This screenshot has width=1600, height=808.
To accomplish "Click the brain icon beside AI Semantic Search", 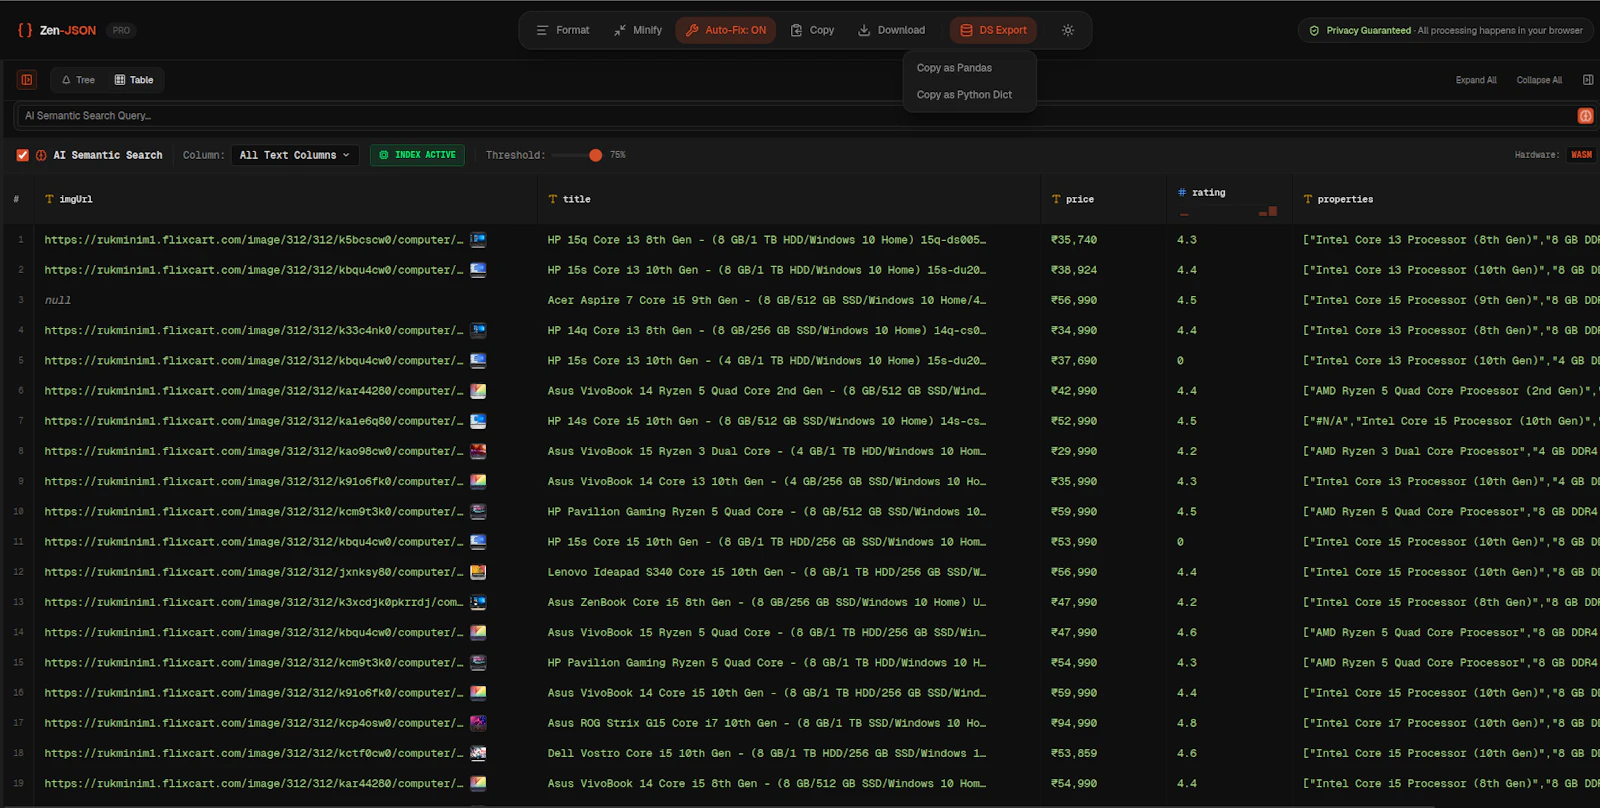I will [x=41, y=155].
